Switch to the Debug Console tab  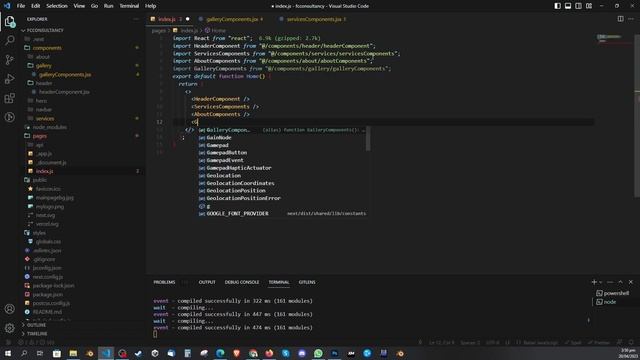pos(242,282)
